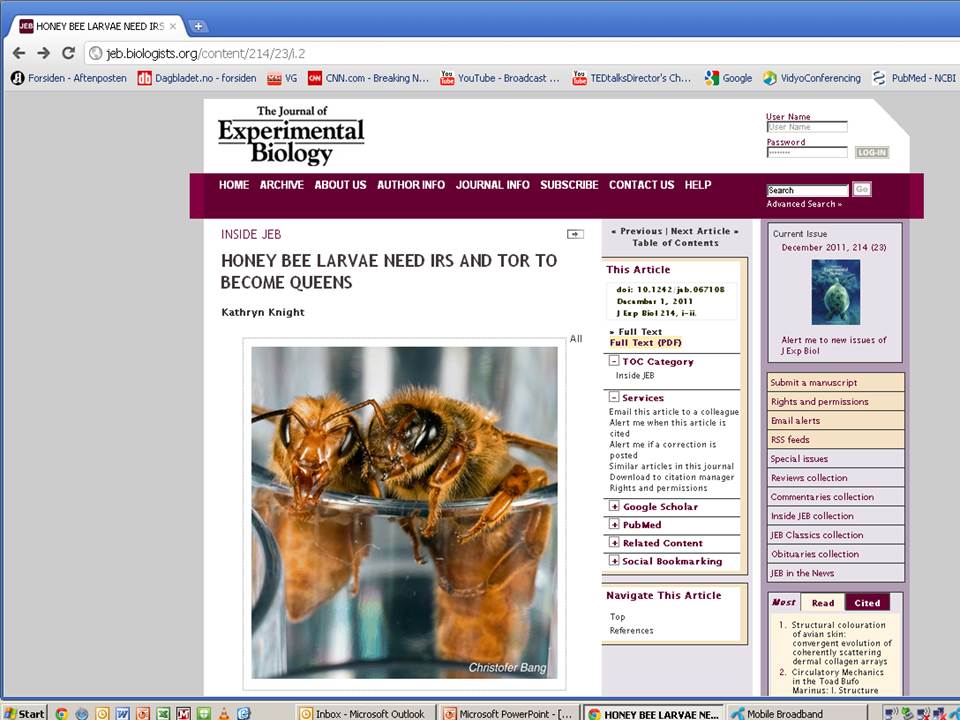Open the Full Text (PDF) link
This screenshot has height=720, width=960.
coord(645,343)
